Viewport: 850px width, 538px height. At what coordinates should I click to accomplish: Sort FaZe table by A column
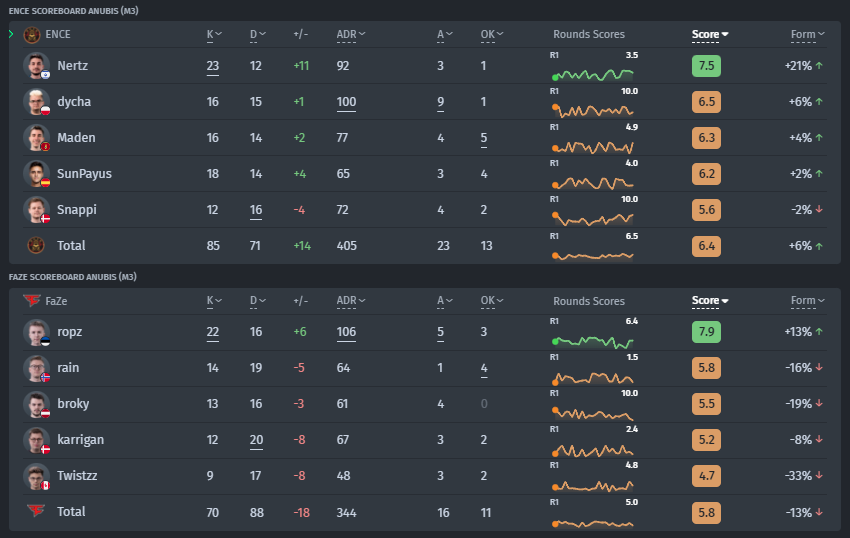tap(445, 301)
